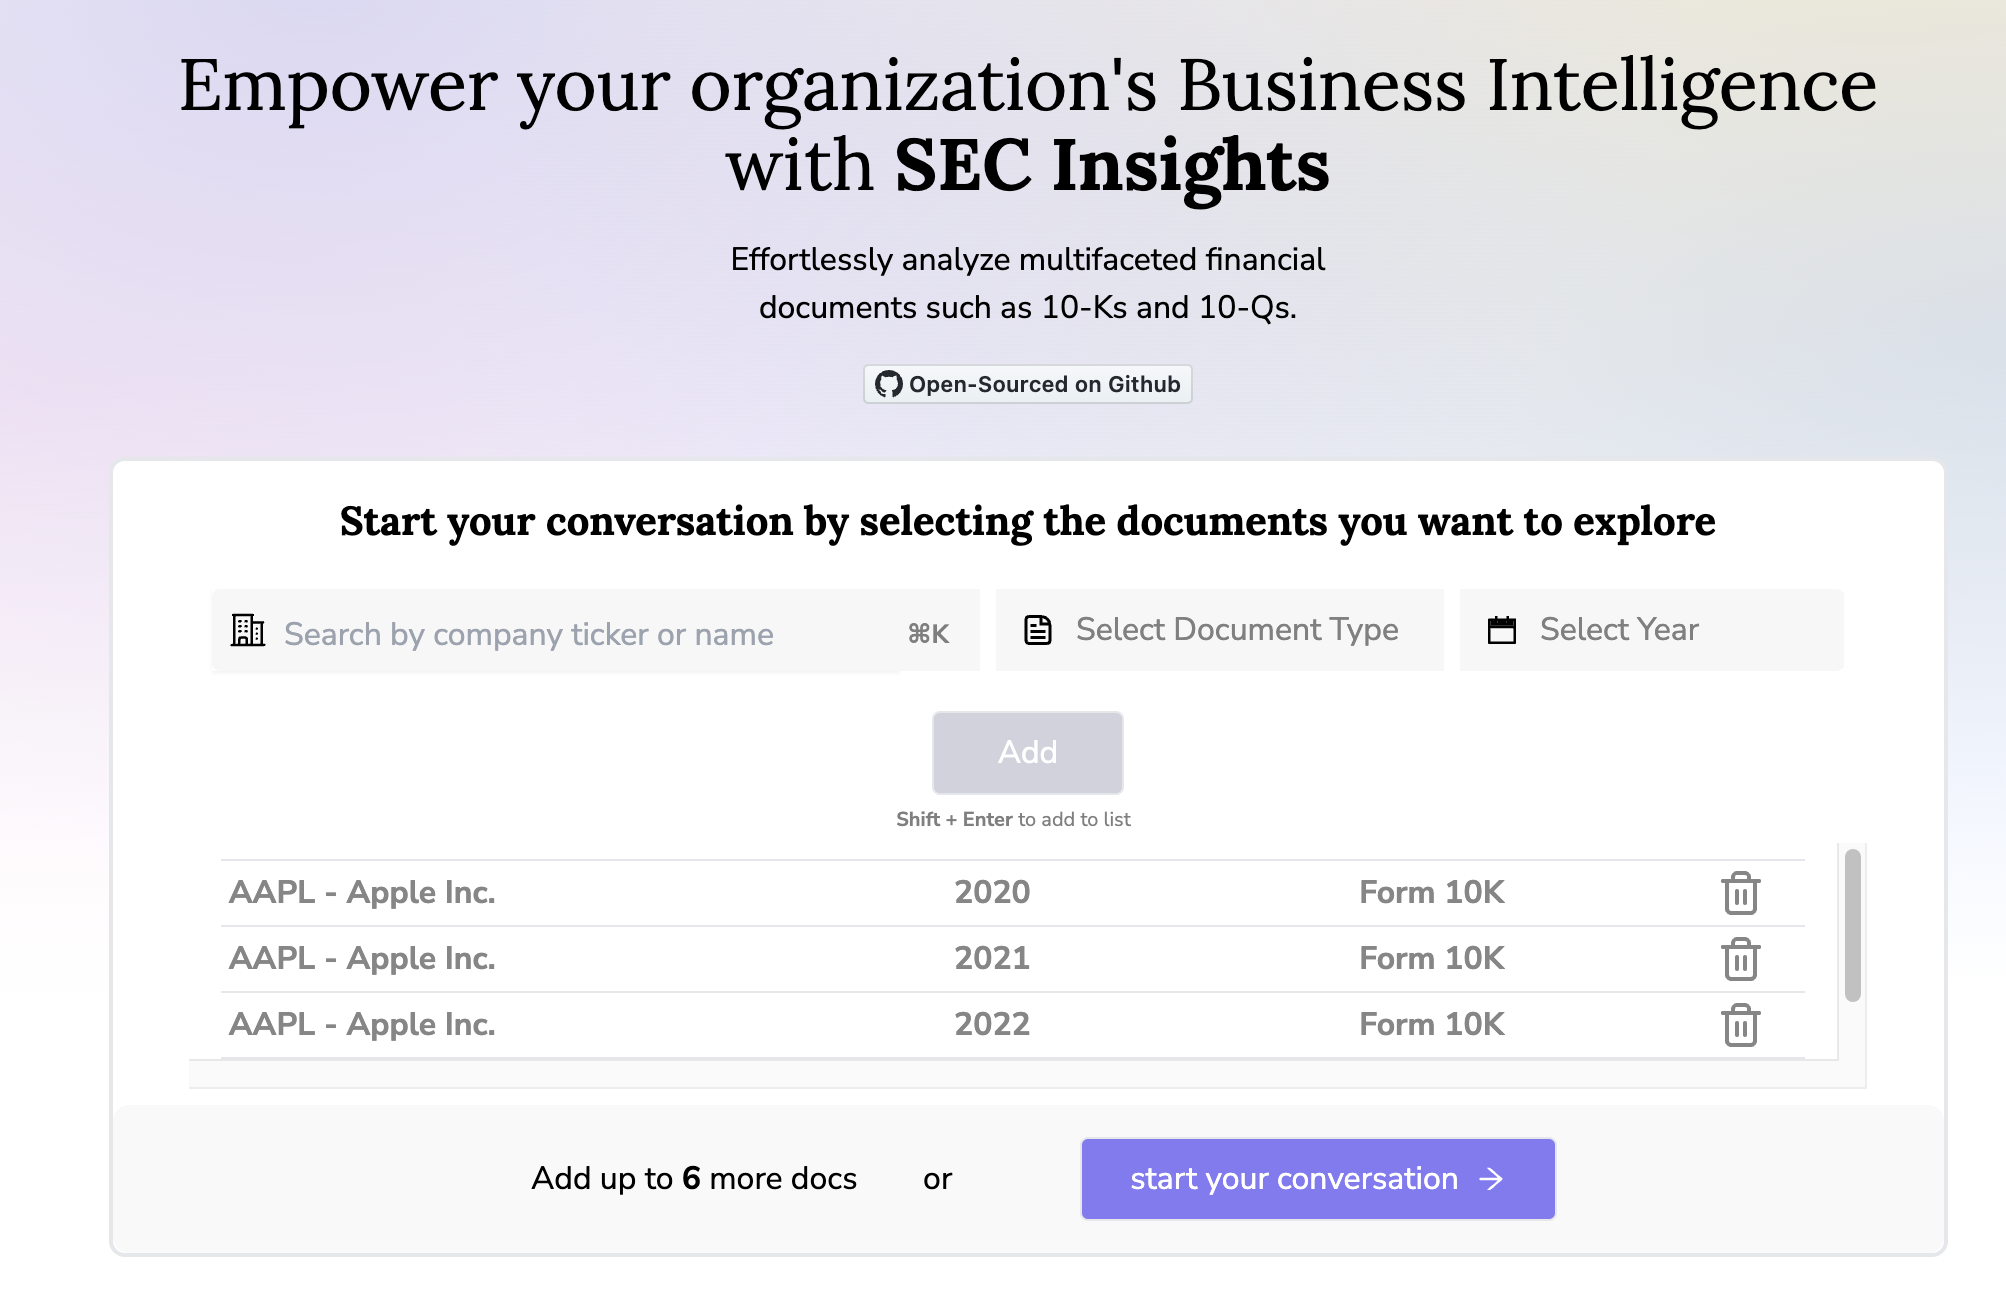Delete the Apple 2020 Form 10K document
This screenshot has height=1306, width=2006.
[x=1740, y=893]
